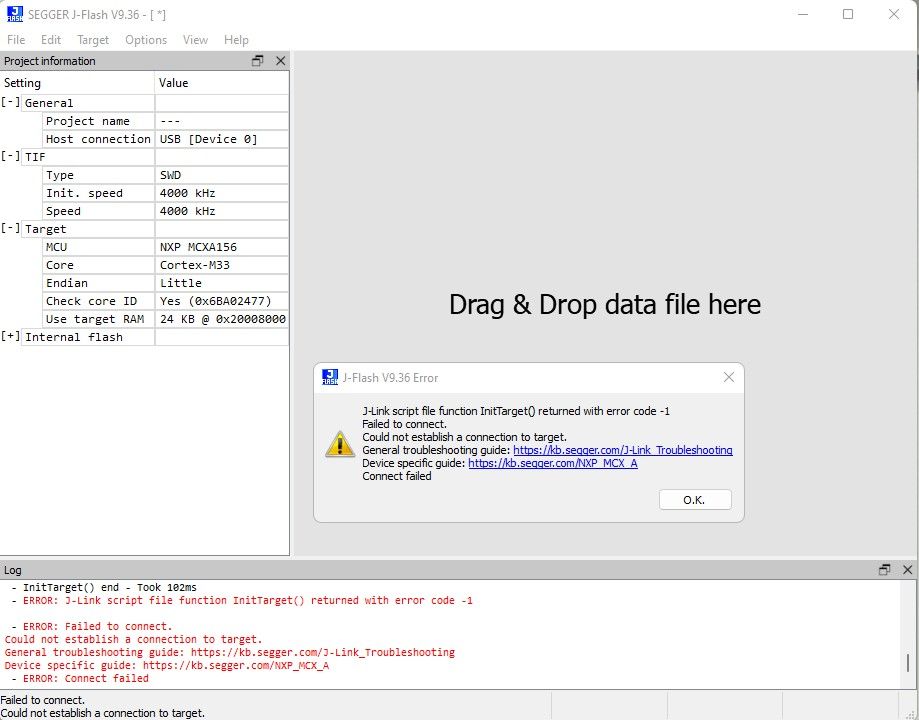919x720 pixels.
Task: Select the 24 KB @ 0x20008000 value
Action: 222,319
